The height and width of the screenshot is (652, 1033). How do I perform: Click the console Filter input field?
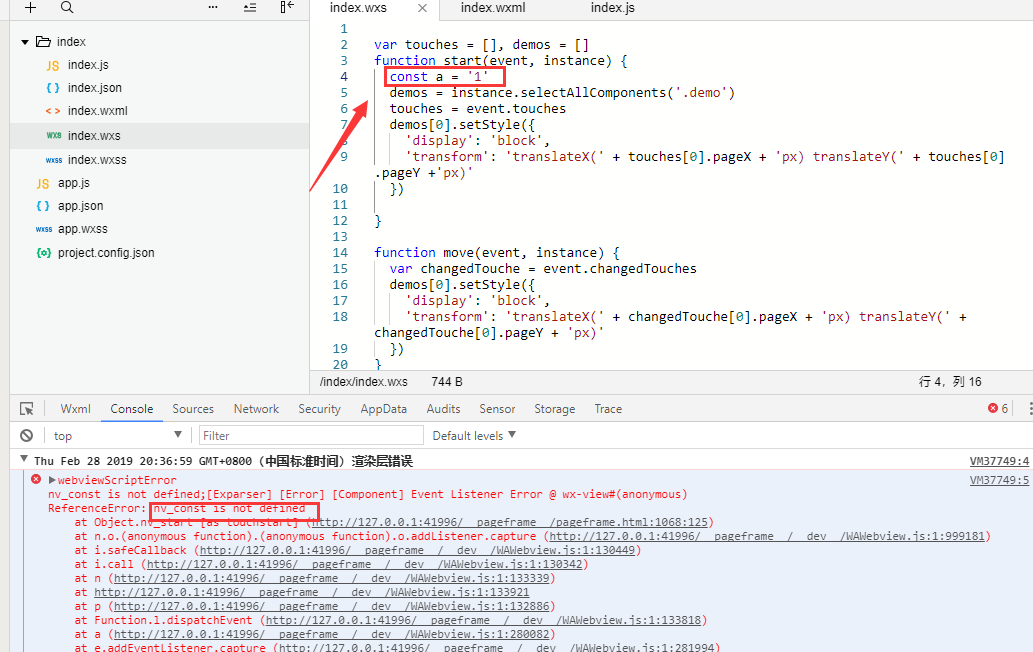pos(311,435)
